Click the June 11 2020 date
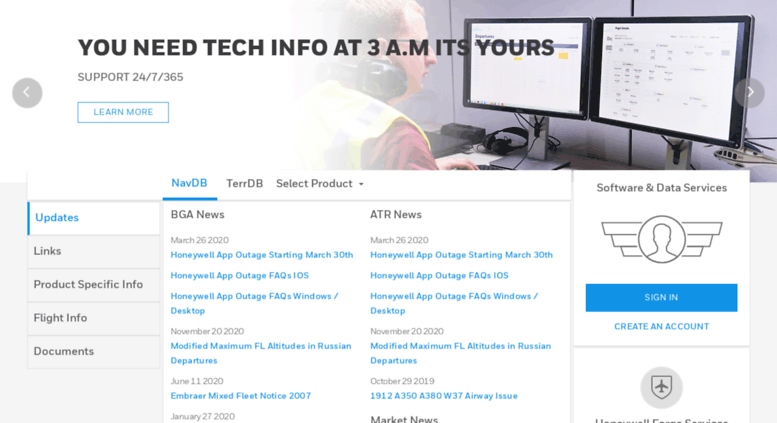The width and height of the screenshot is (777, 423). click(x=197, y=381)
